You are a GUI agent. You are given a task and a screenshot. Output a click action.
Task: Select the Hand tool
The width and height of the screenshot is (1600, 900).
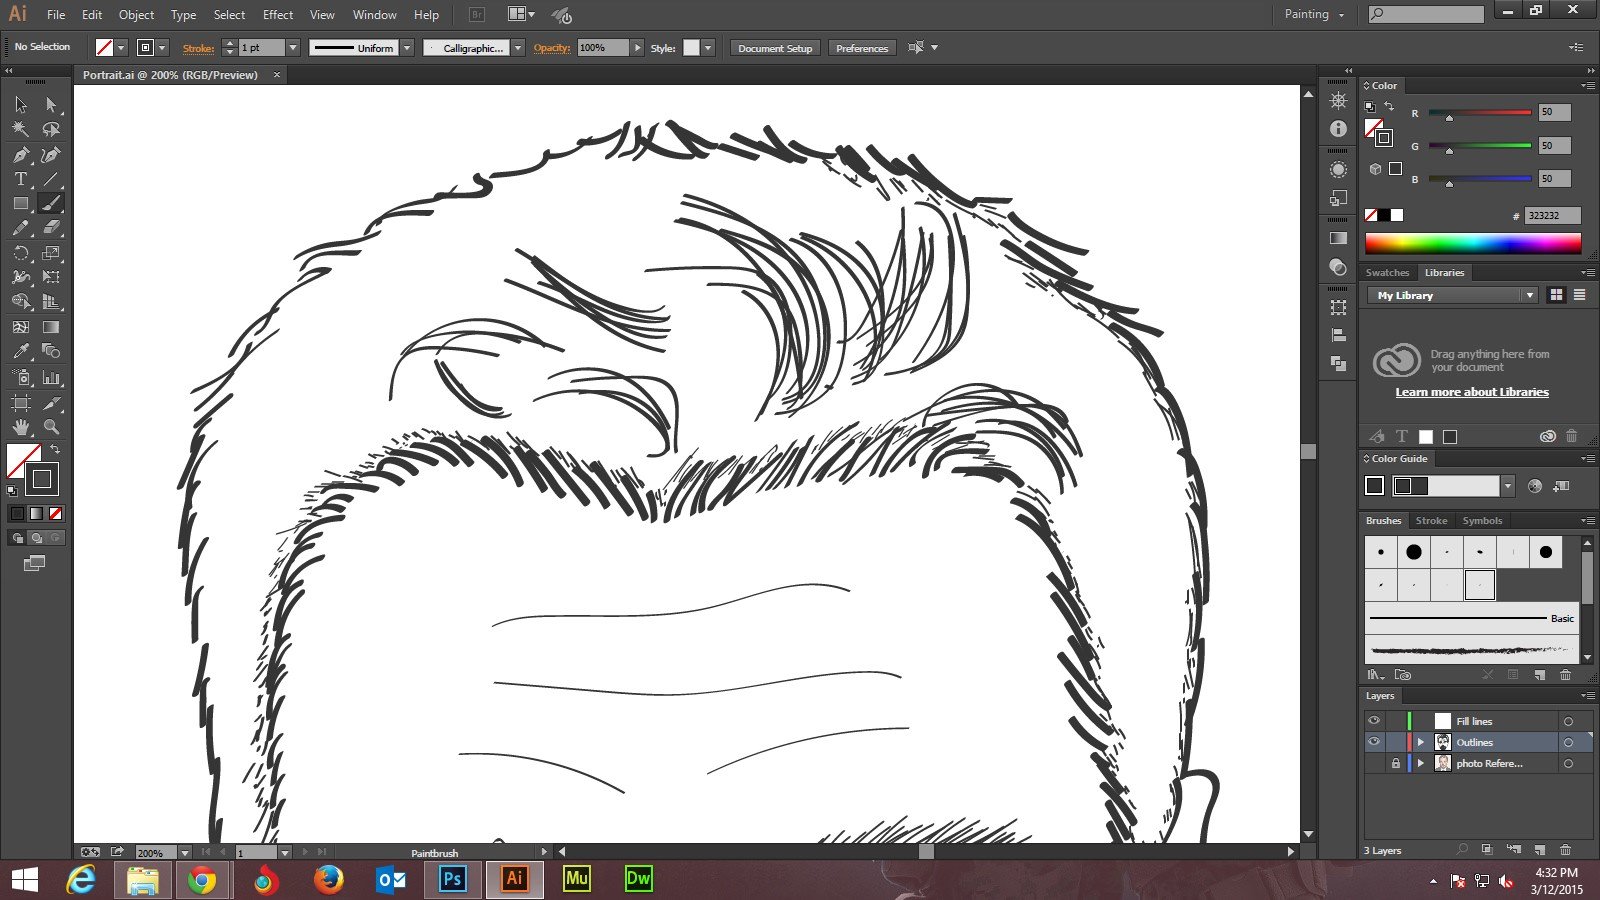click(x=21, y=427)
